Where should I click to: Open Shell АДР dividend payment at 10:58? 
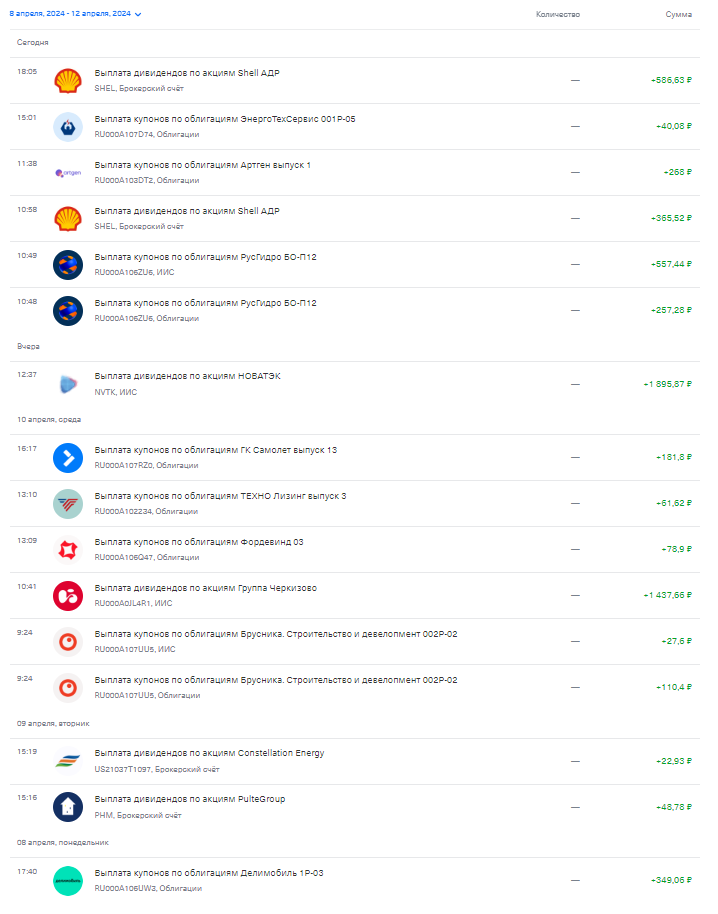tap(355, 219)
